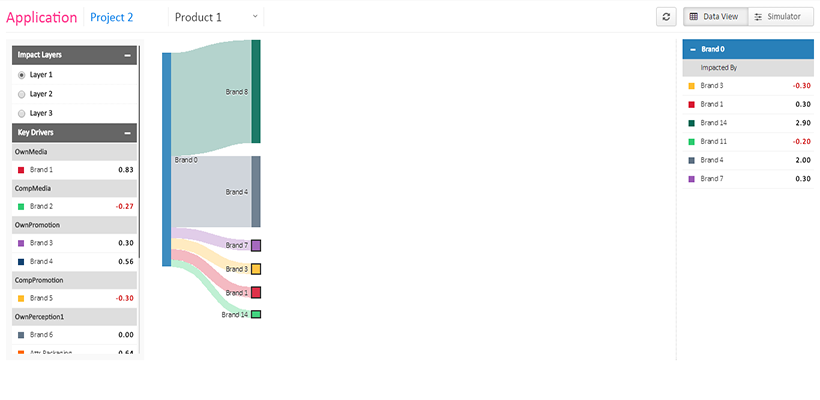The width and height of the screenshot is (820, 400).
Task: Select the Layer 3 radio button
Action: pos(22,113)
